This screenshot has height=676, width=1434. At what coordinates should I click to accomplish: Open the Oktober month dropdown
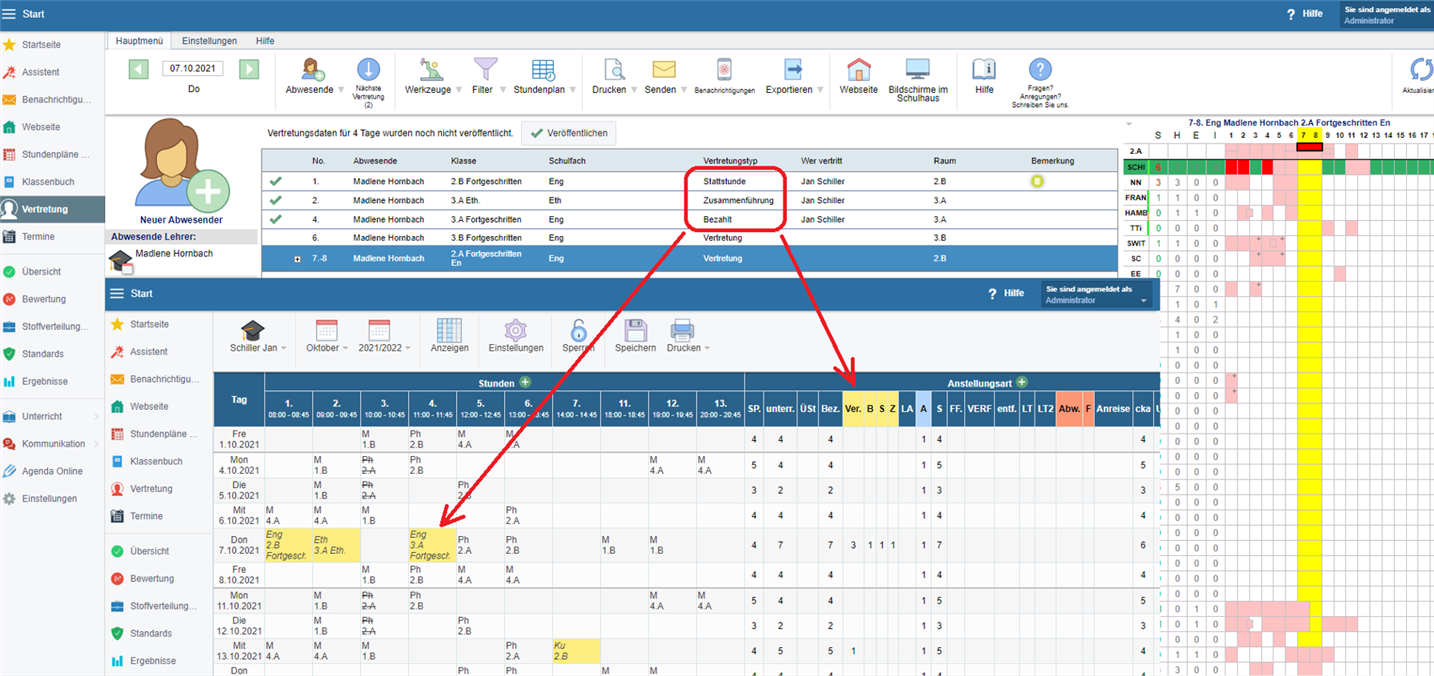326,337
